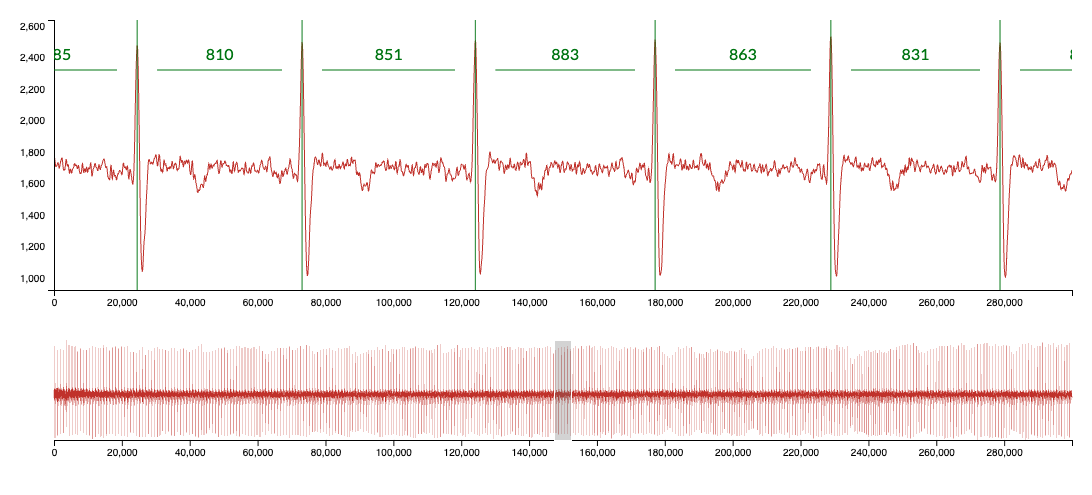The image size is (1092, 495).
Task: Click the 2,600 y-axis tick label
Action: click(x=31, y=25)
